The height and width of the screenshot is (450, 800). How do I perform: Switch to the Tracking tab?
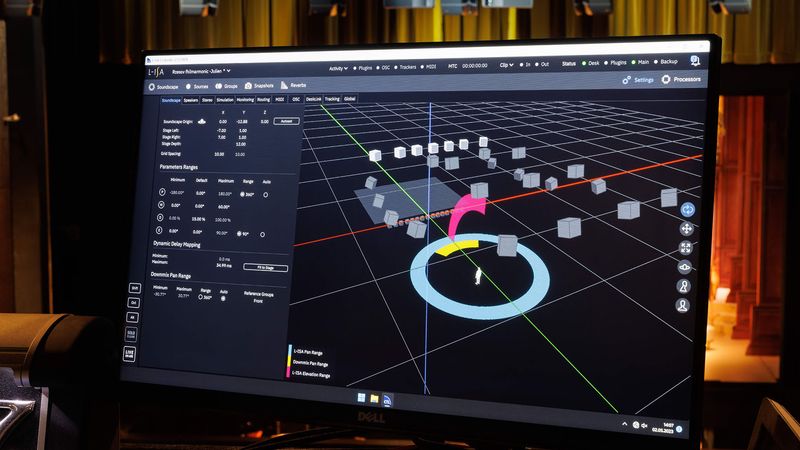[x=332, y=99]
